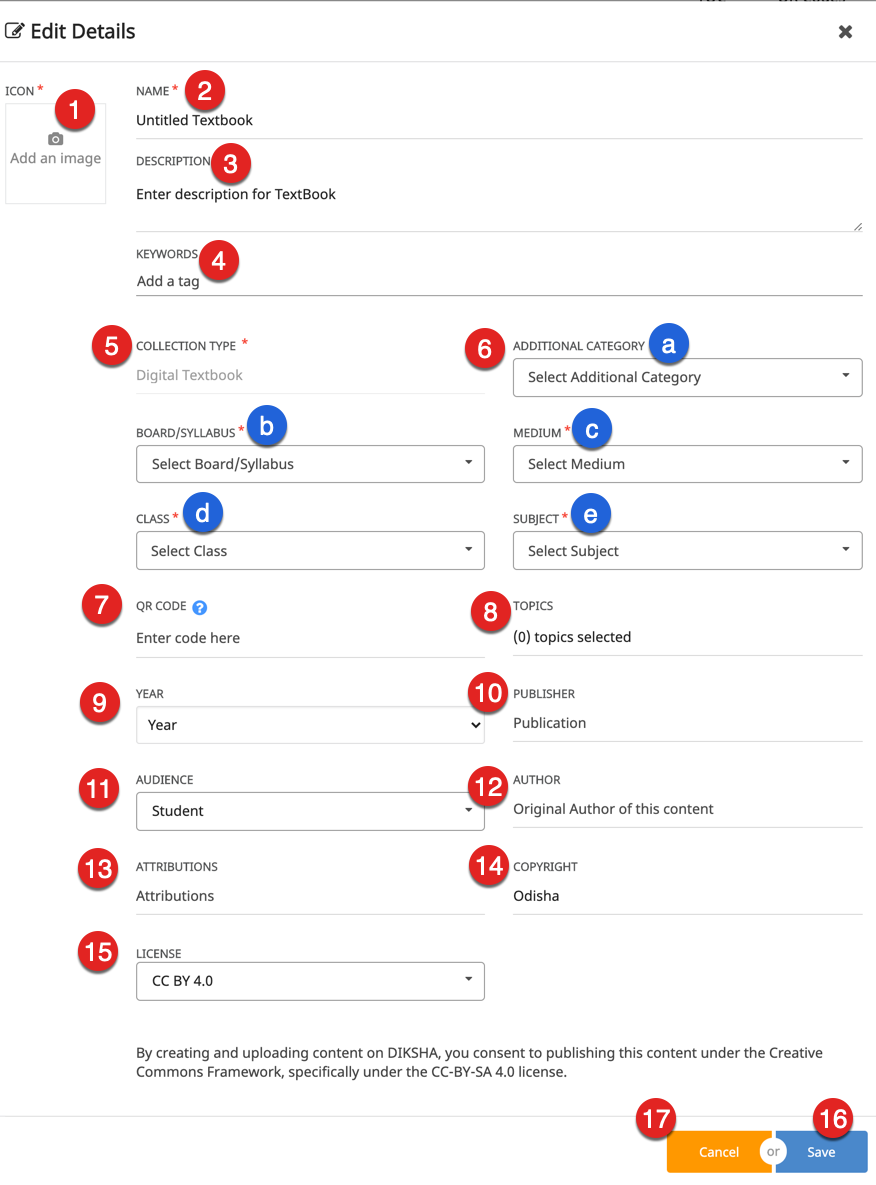876x1185 pixels.
Task: Click the QR Code help question-mark icon
Action: coord(199,607)
